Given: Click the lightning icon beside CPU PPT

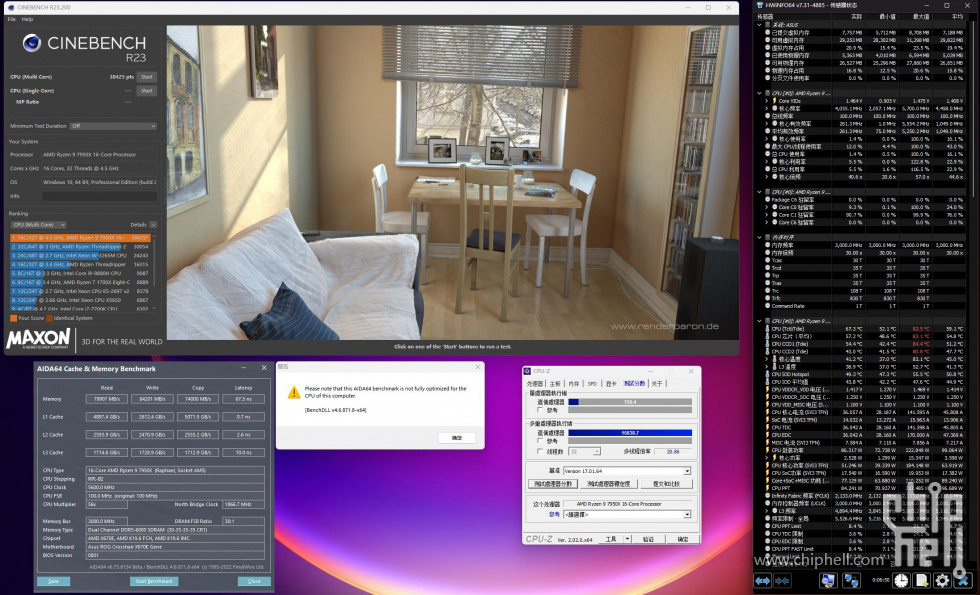Looking at the screenshot, I should point(768,488).
